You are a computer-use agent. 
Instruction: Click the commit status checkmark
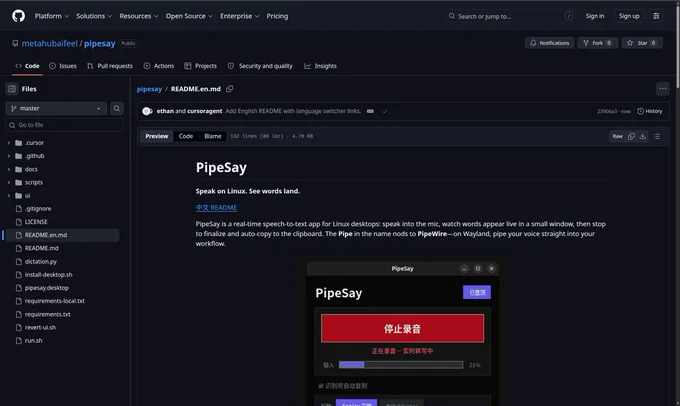tap(385, 111)
